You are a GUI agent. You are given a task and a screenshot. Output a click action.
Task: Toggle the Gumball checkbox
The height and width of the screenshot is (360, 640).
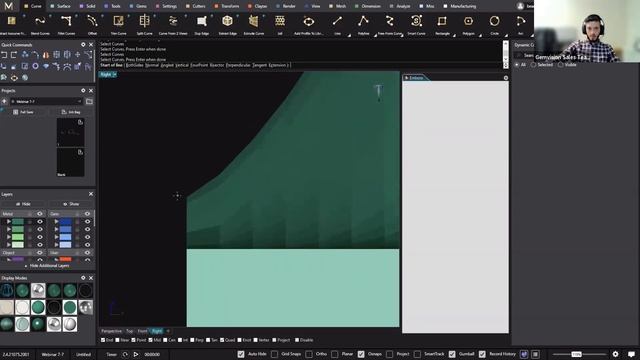452,354
